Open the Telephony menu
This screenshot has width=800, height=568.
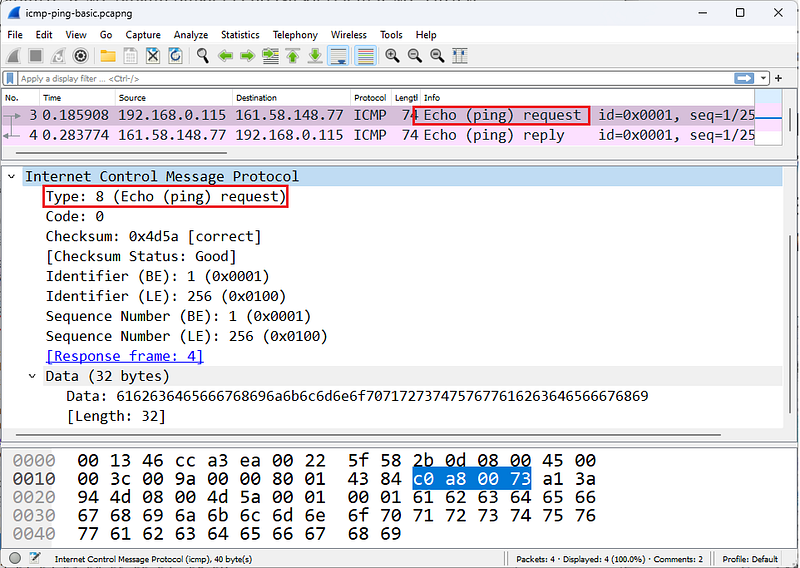[295, 35]
